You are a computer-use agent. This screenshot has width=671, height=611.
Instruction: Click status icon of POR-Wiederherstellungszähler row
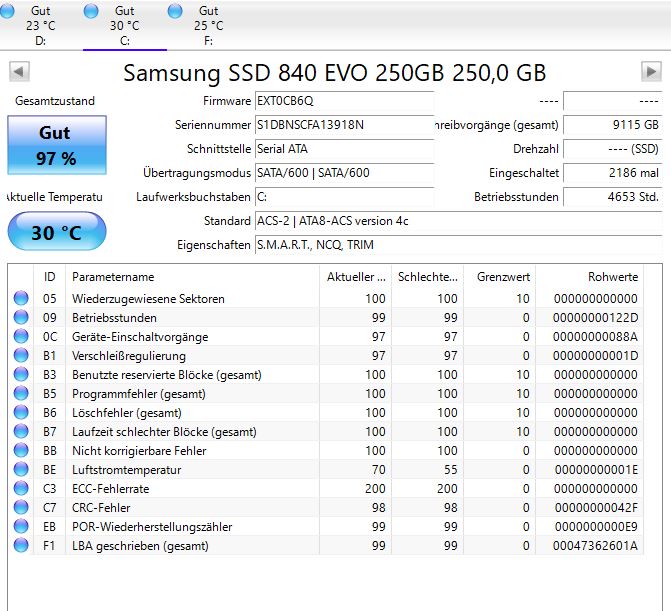point(21,526)
